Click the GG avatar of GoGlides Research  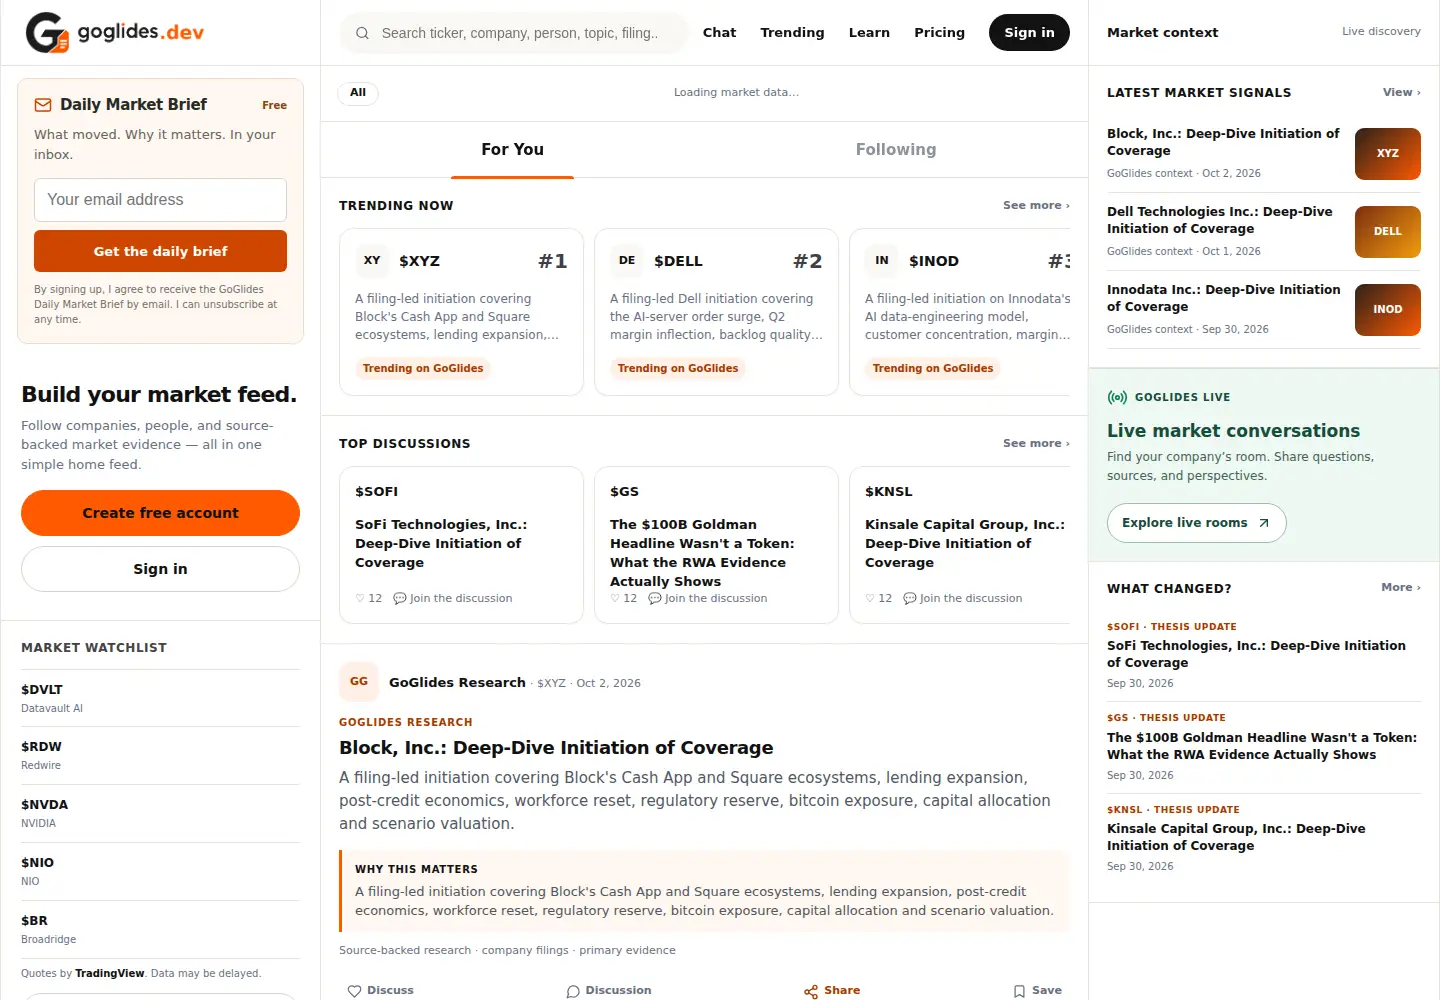pos(359,682)
